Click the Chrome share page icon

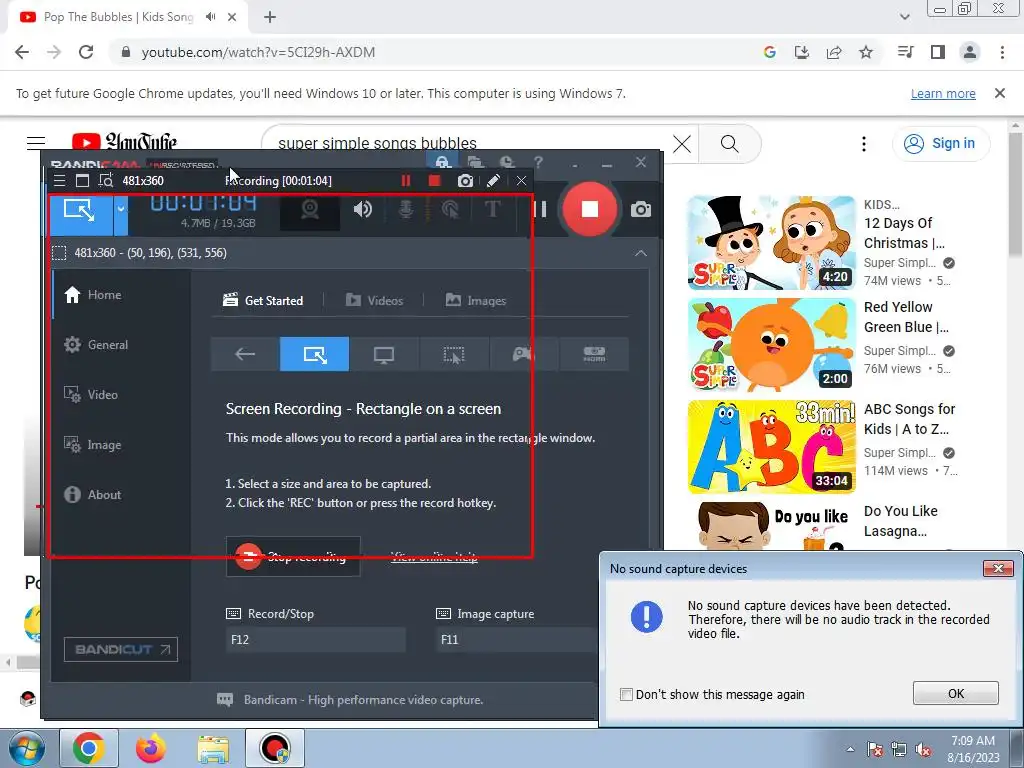(834, 52)
